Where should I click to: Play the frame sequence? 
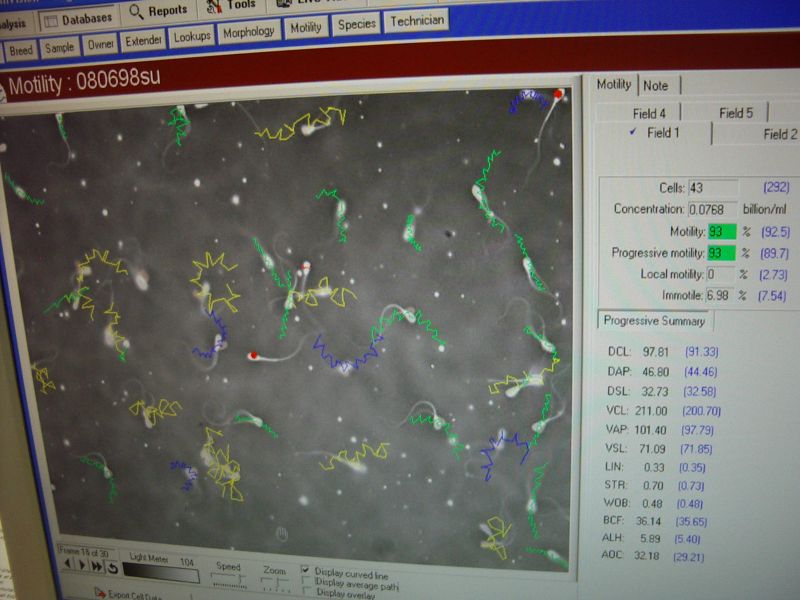[x=82, y=565]
